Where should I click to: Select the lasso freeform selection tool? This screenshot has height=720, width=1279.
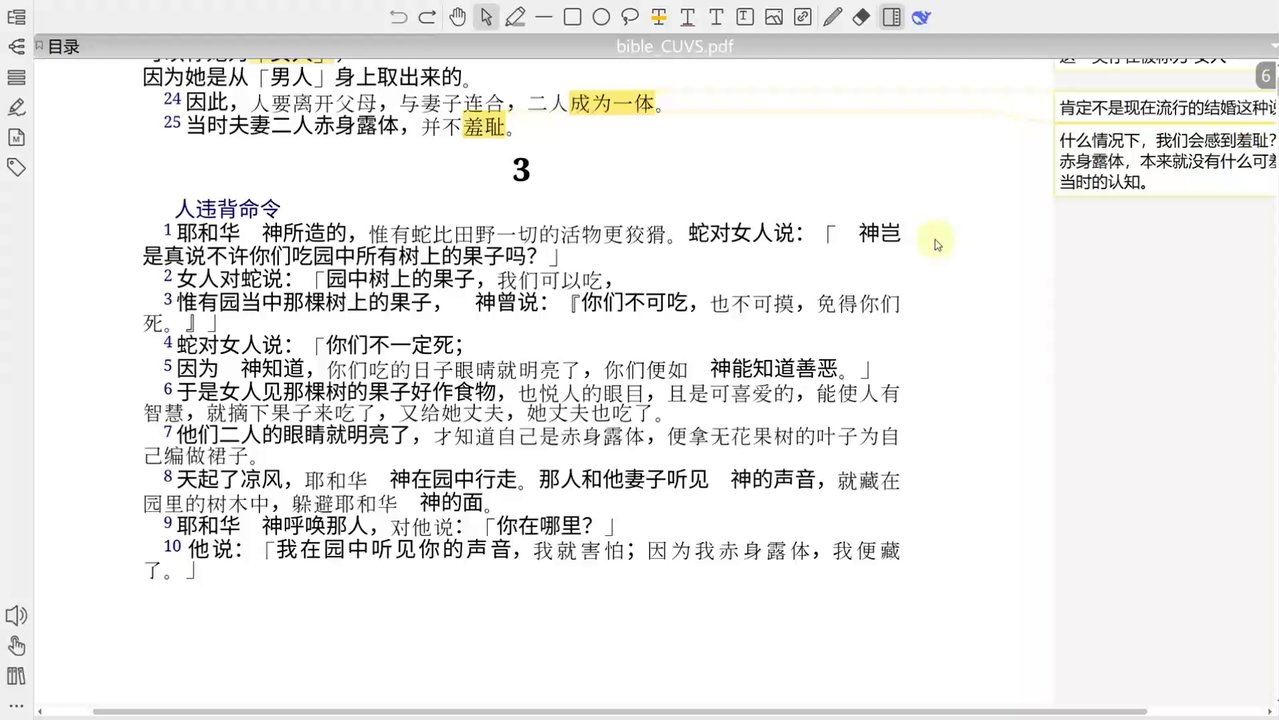[x=630, y=17]
